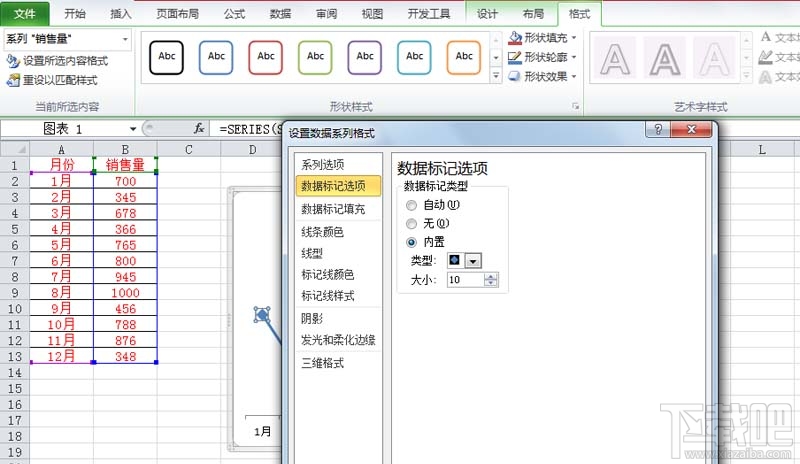
Task: Click the fx insert function icon
Action: (199, 129)
